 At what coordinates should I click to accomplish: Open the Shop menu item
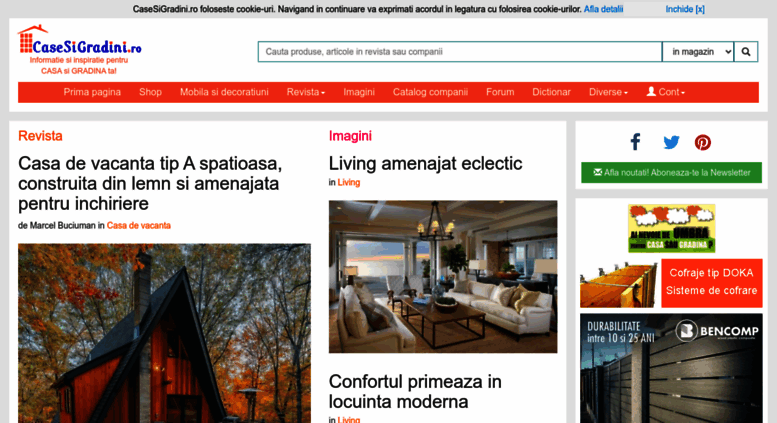click(x=150, y=92)
